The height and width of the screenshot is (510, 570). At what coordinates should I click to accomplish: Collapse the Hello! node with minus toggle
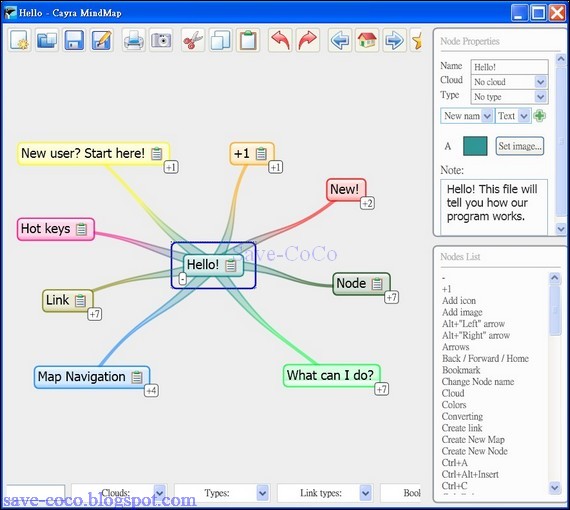point(182,279)
